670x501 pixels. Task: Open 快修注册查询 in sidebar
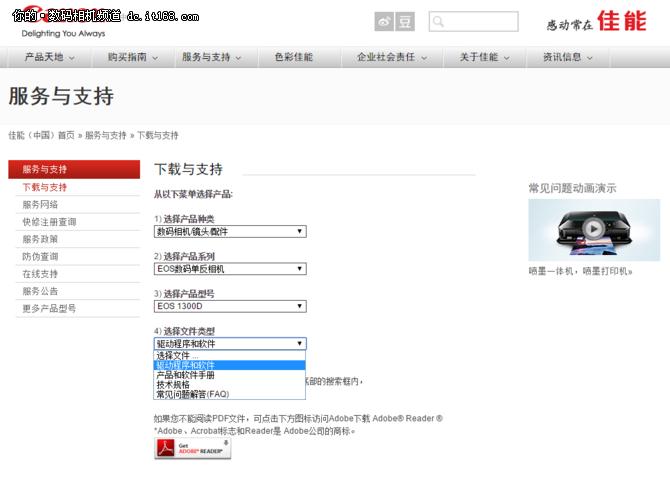click(x=49, y=222)
